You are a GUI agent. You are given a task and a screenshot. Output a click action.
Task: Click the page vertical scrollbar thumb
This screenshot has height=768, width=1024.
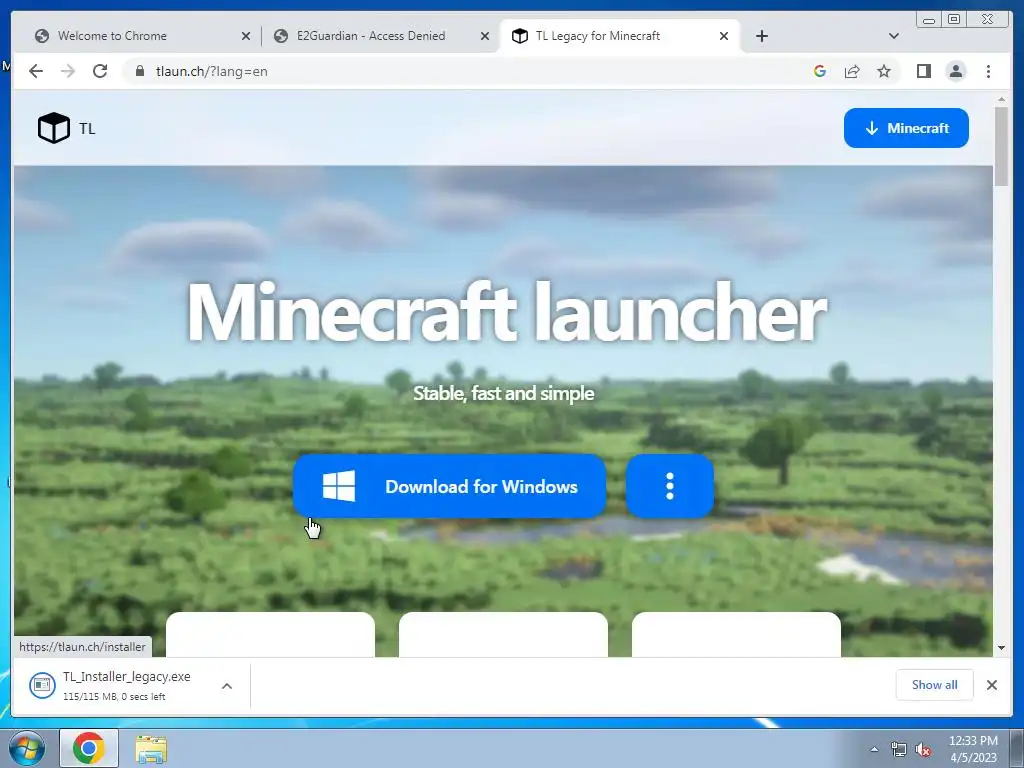pyautogui.click(x=1001, y=146)
